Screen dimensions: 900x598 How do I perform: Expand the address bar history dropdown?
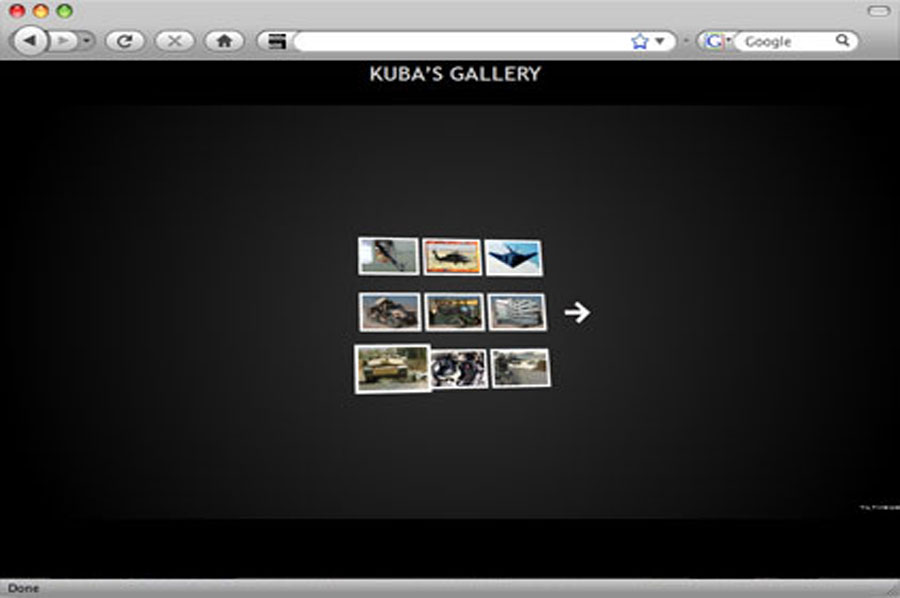660,41
